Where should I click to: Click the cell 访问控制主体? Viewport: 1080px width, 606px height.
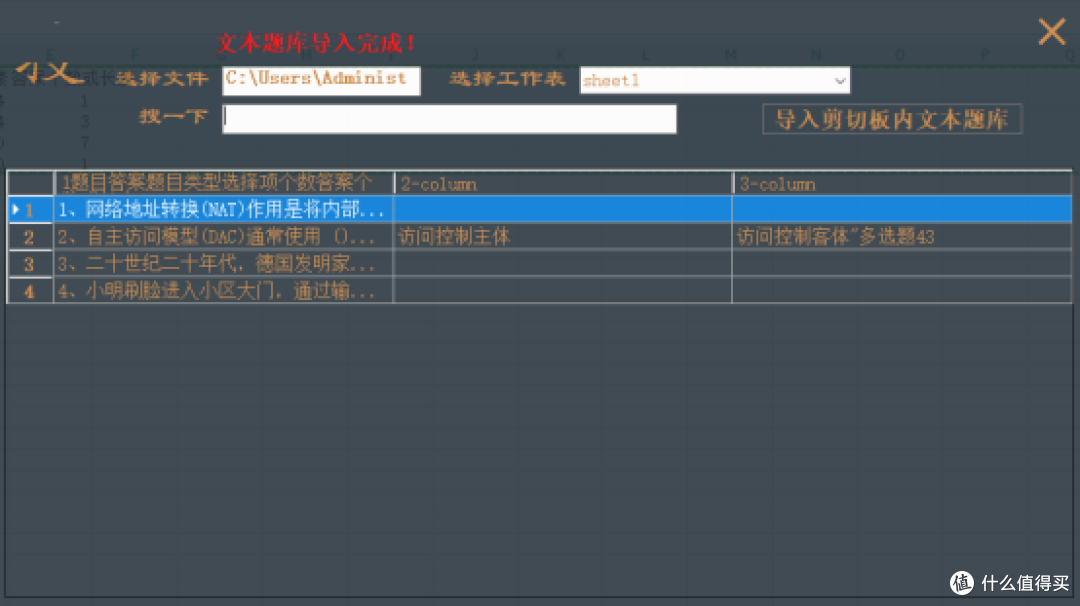563,236
